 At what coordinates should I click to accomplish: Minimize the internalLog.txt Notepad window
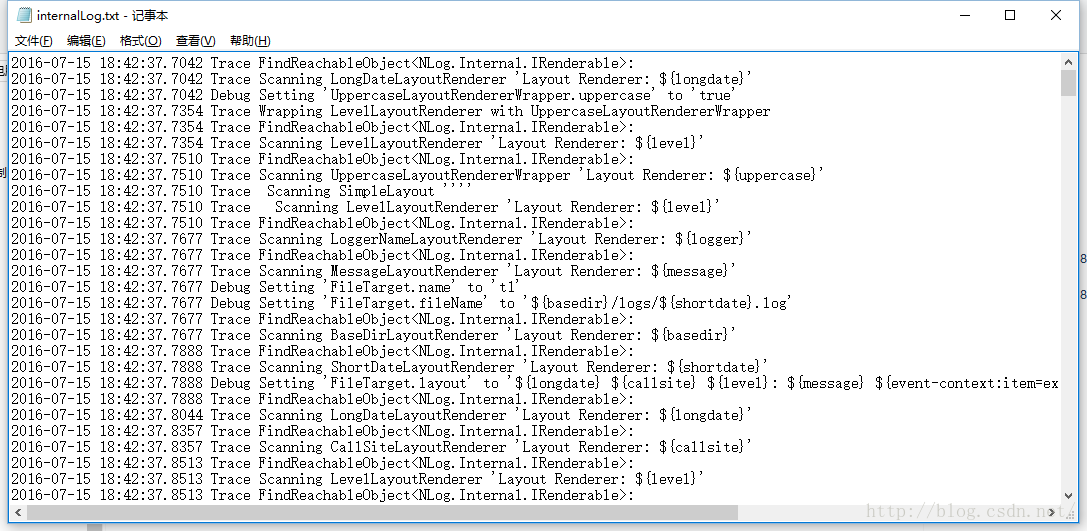964,15
